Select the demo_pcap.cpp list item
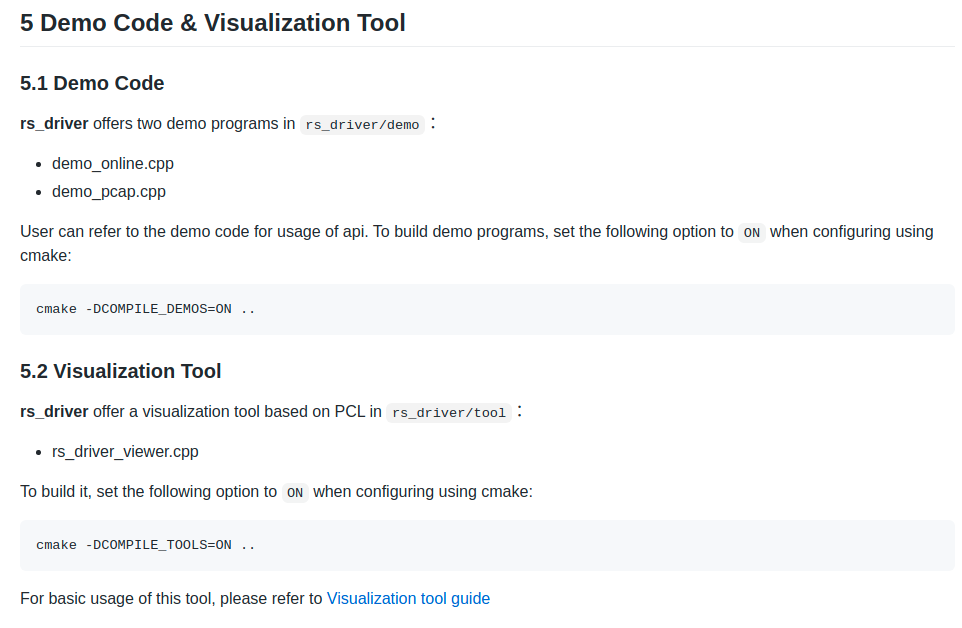 (109, 191)
